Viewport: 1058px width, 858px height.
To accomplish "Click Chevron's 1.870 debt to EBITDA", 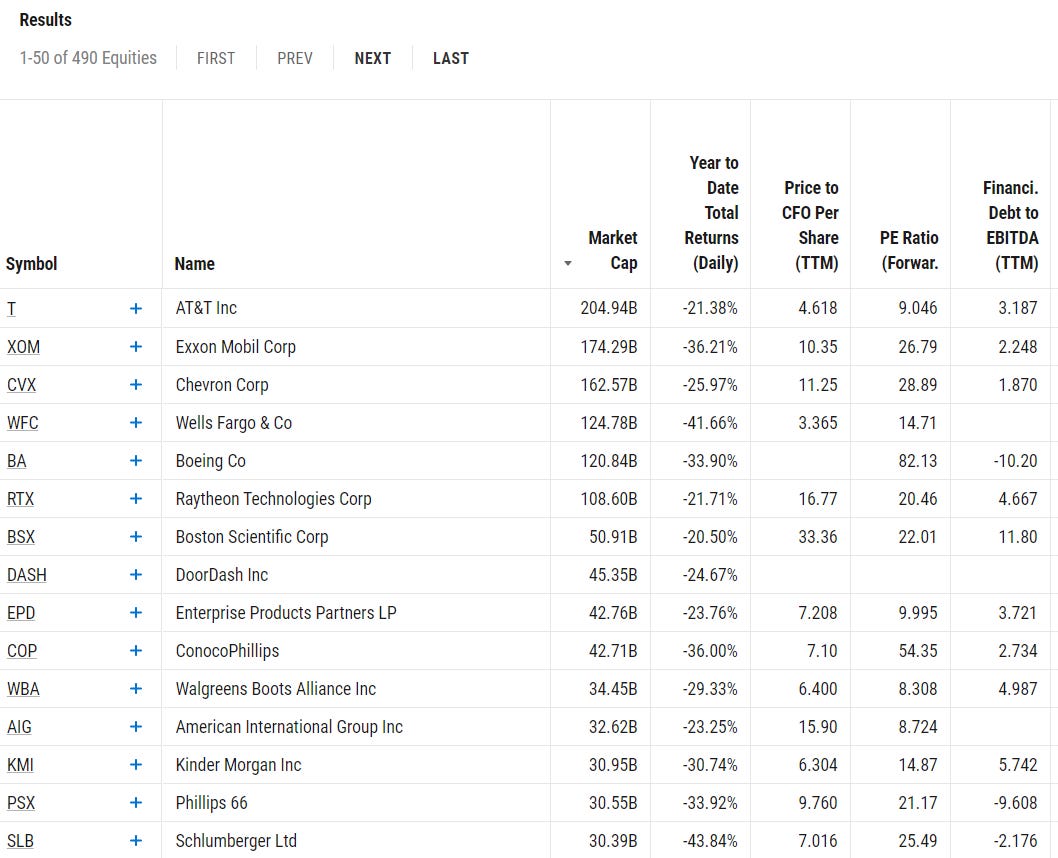I will (1018, 384).
